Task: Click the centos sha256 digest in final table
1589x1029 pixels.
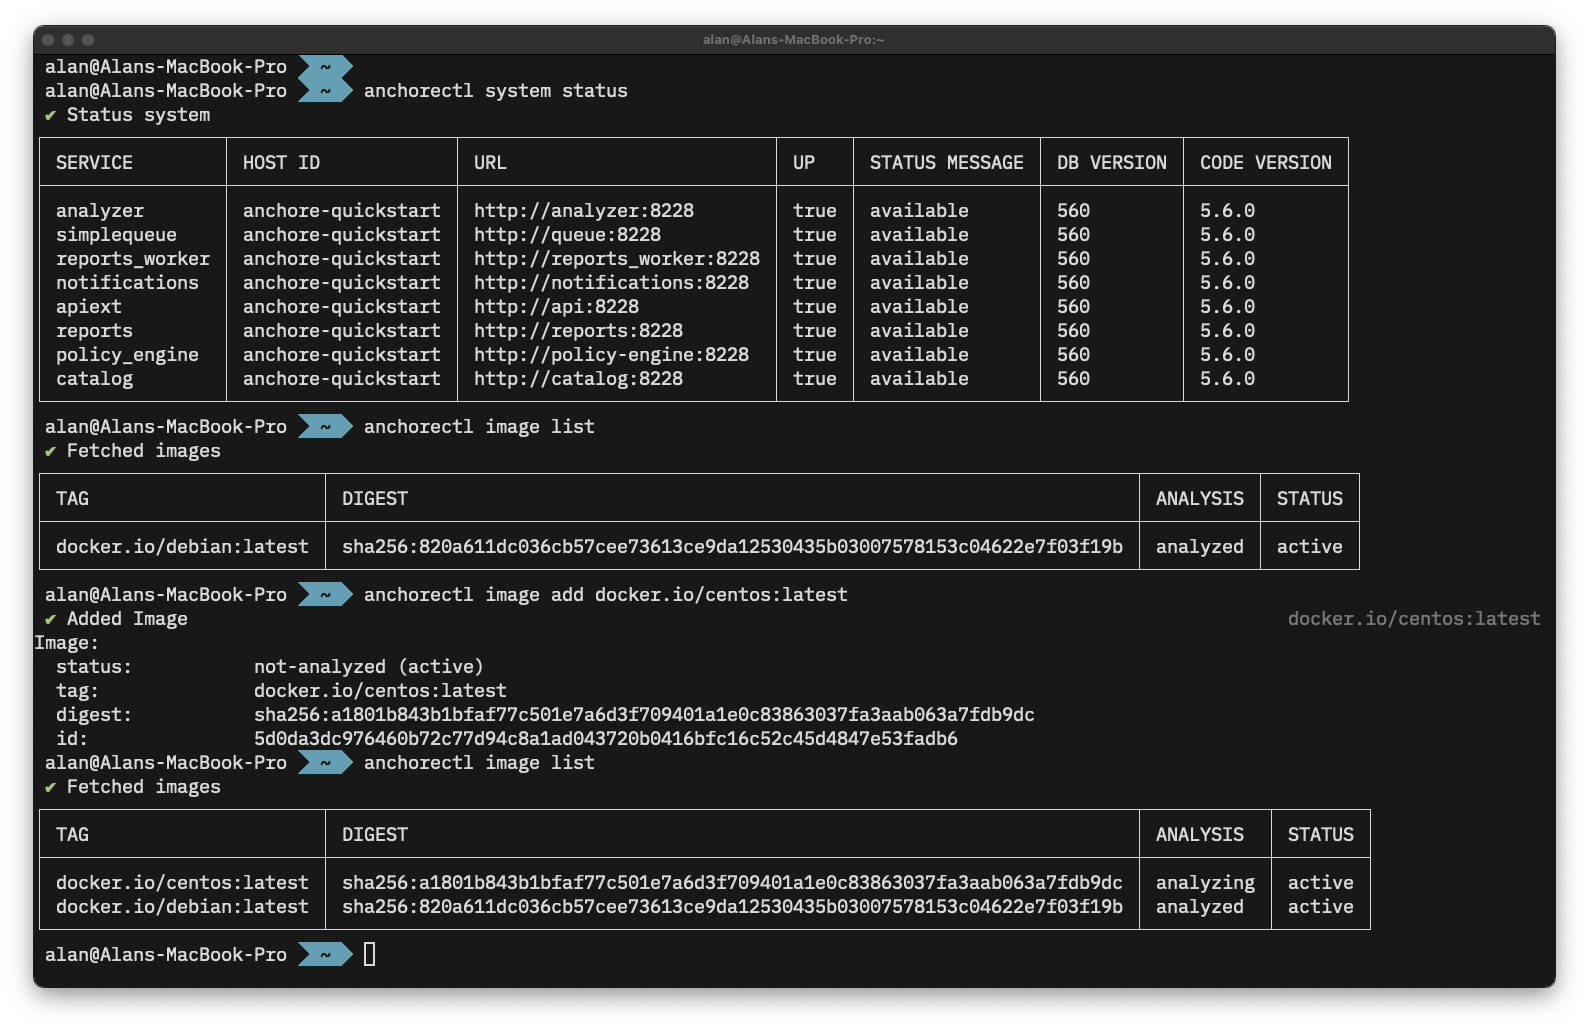Action: pos(732,883)
